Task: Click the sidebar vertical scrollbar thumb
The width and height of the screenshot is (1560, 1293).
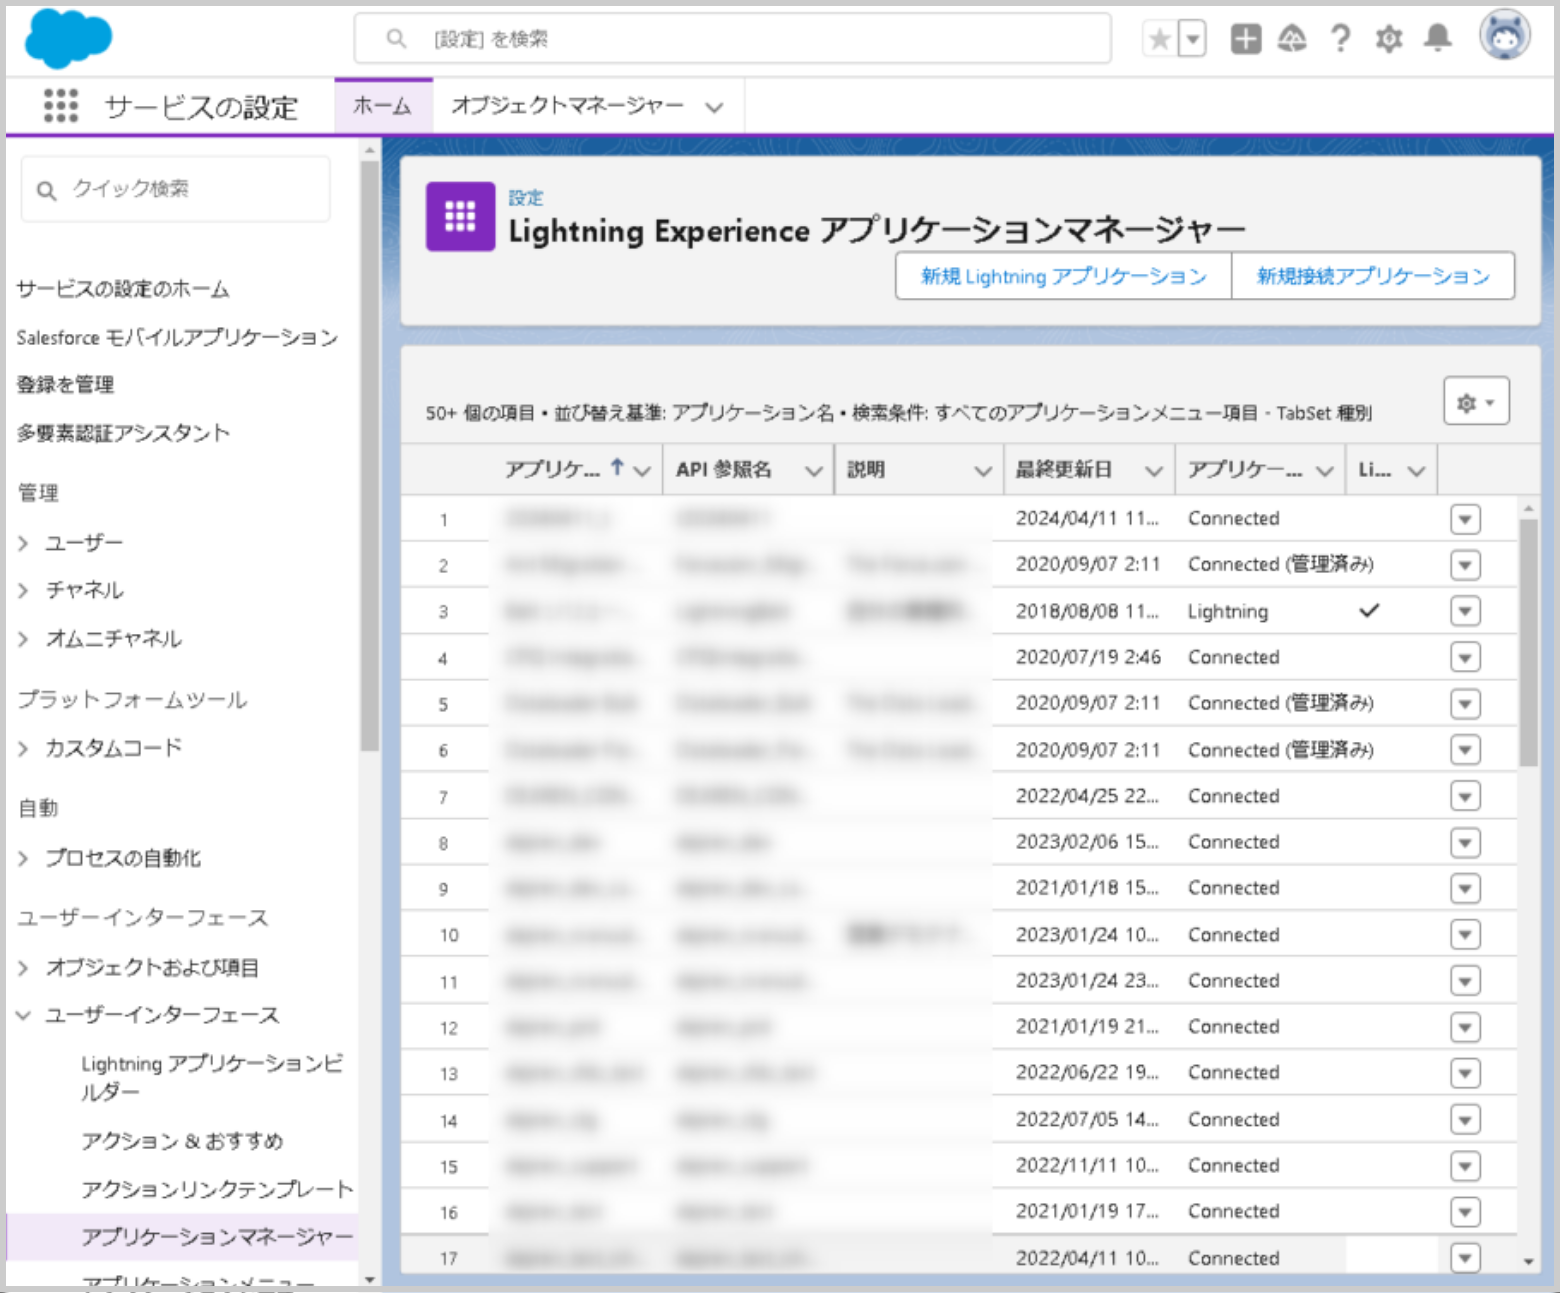Action: click(370, 455)
